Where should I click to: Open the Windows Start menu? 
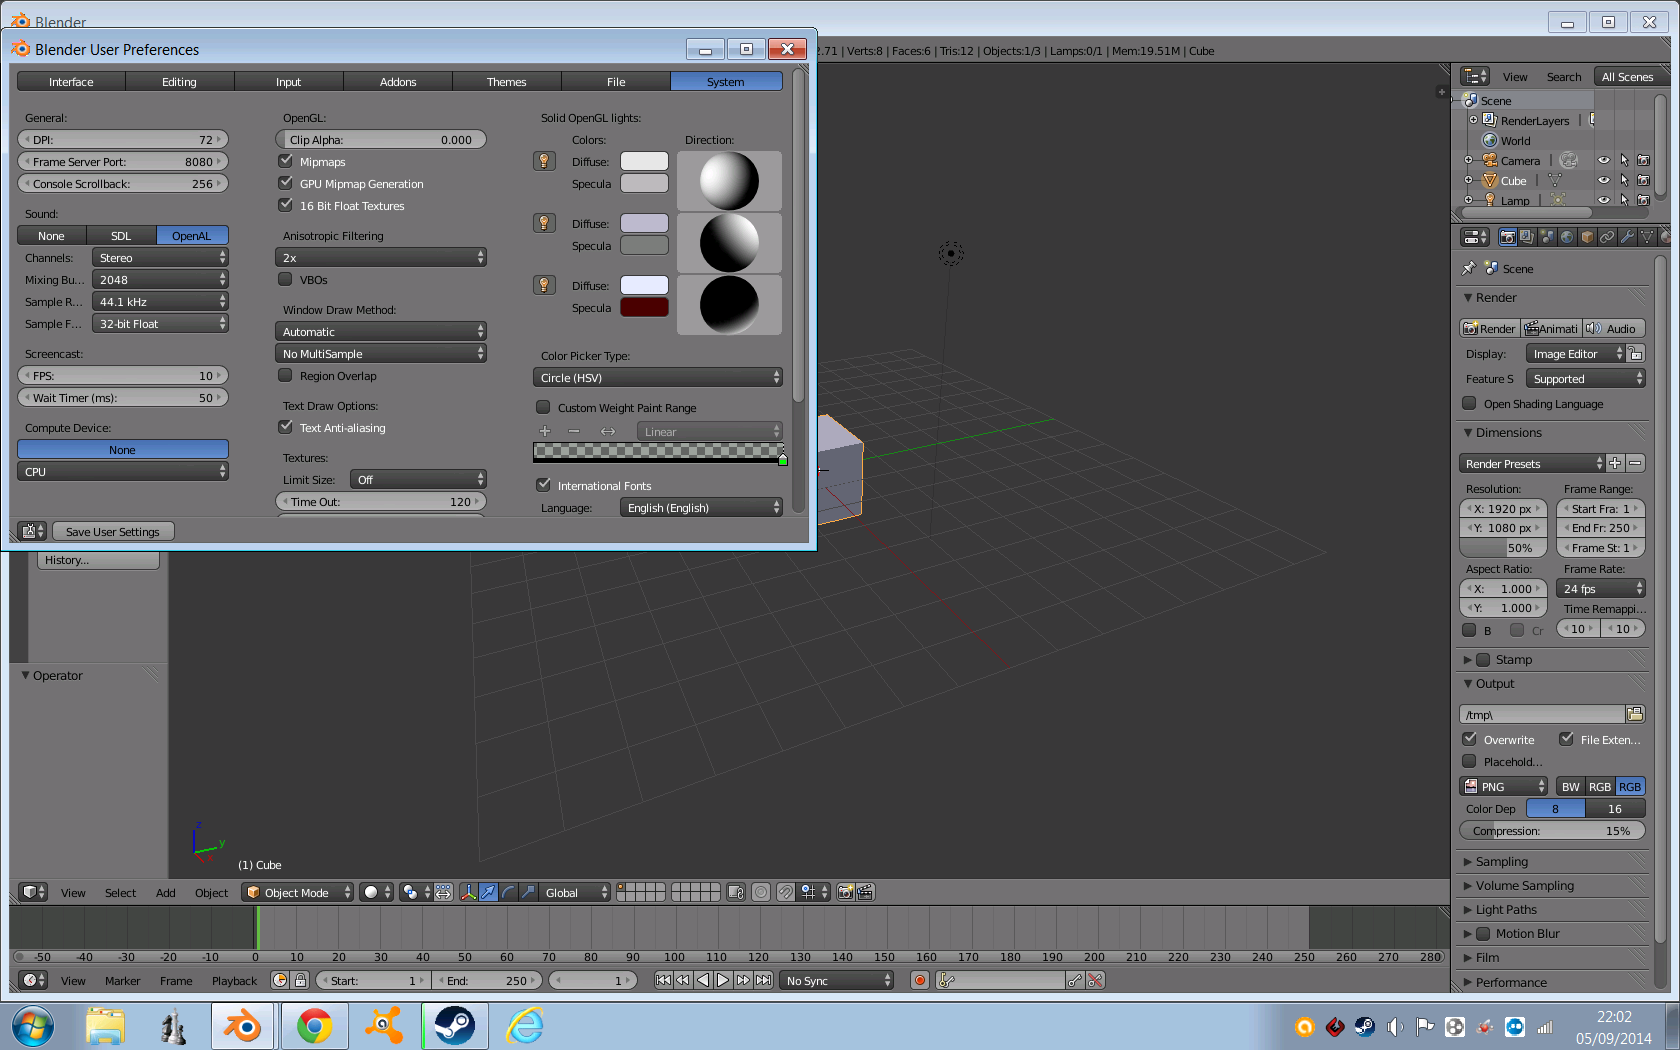click(33, 1026)
